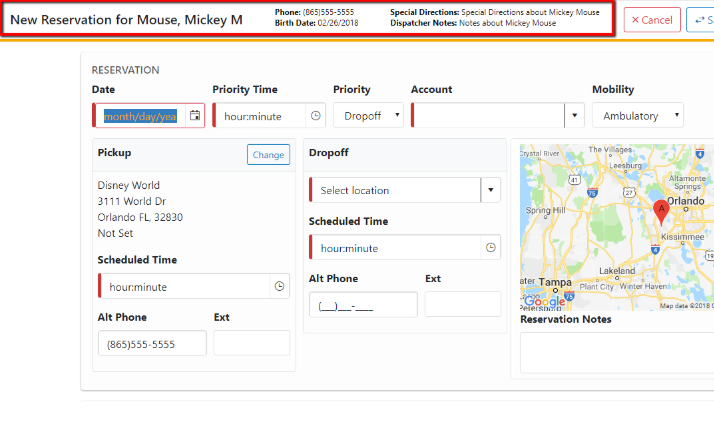Screen dimensions: 714x430
Task: Open the Dropoff Select location dropdown arrow
Action: pyautogui.click(x=490, y=190)
